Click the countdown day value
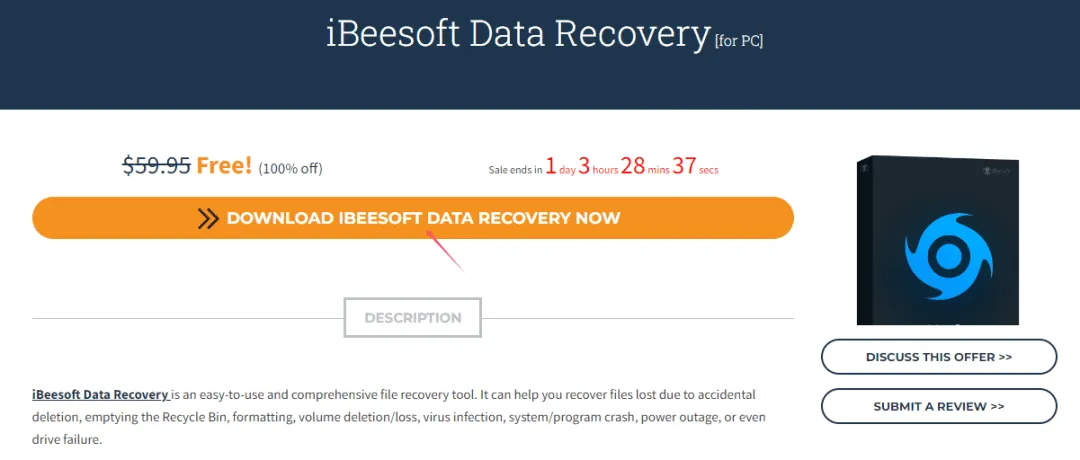This screenshot has width=1080, height=460. click(x=560, y=167)
